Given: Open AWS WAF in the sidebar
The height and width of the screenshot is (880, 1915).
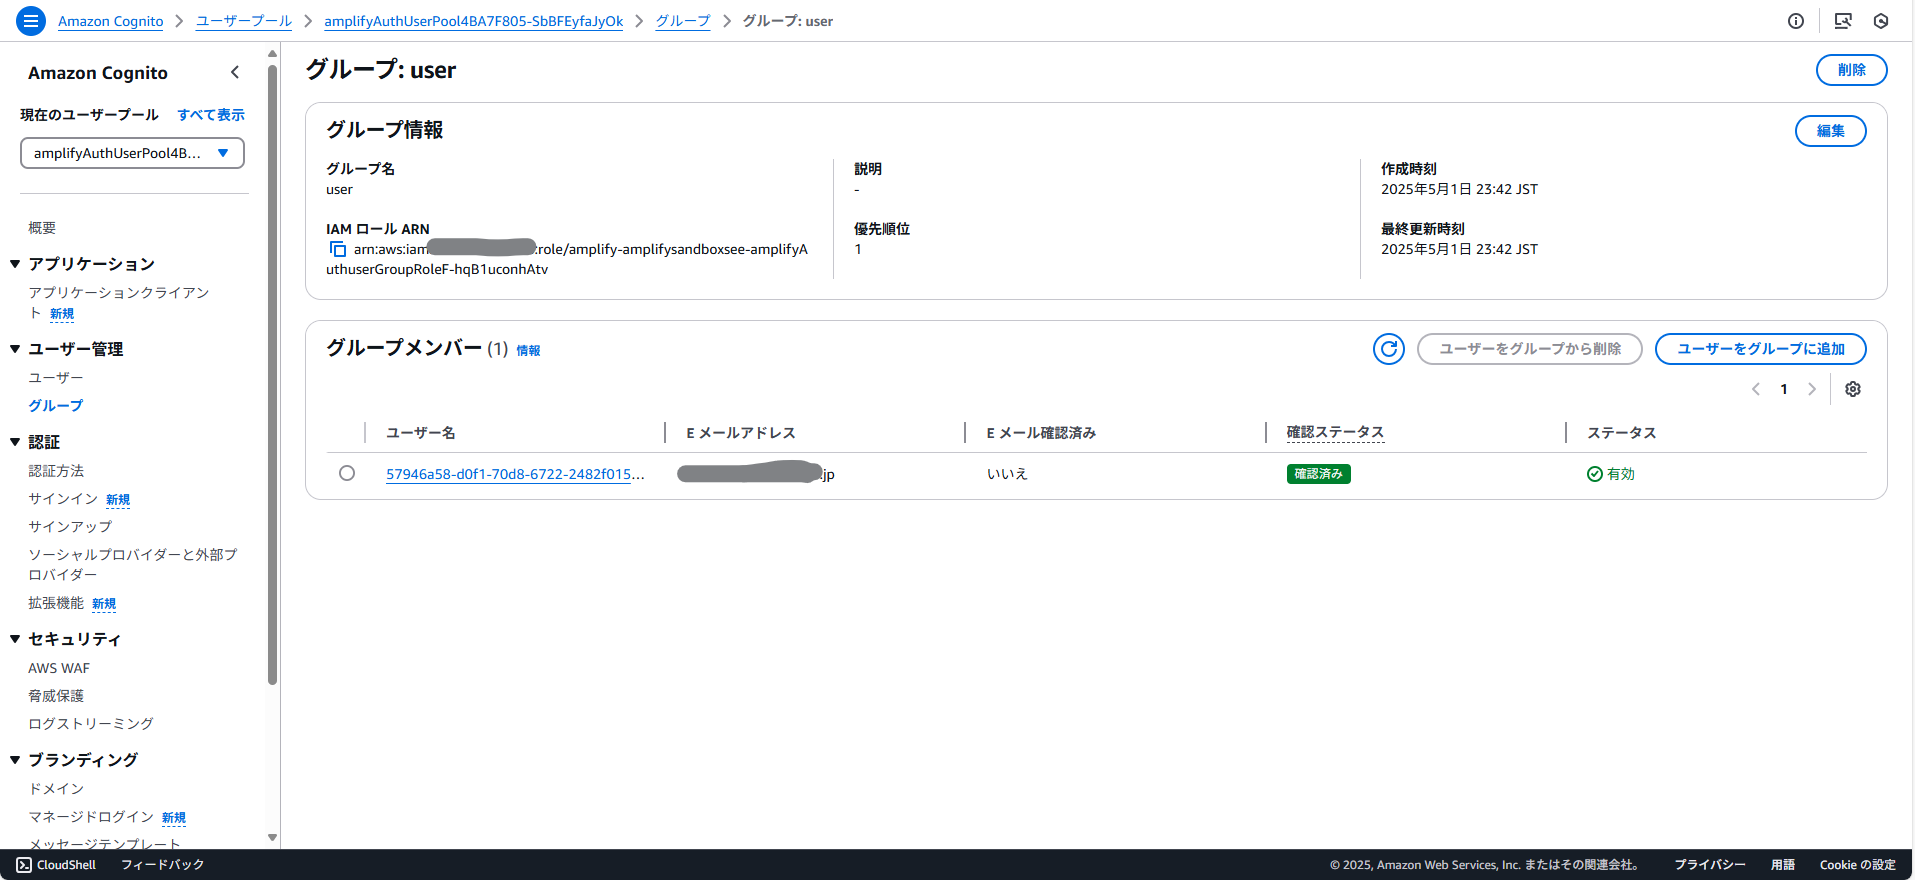Looking at the screenshot, I should (59, 668).
